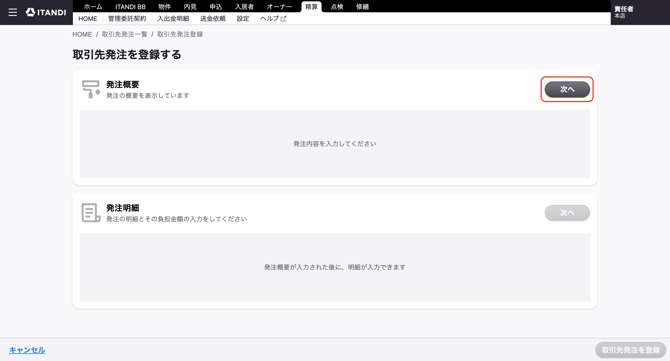This screenshot has width=670, height=361.
Task: Open 管理委託契約 in the sub navigation
Action: (127, 19)
